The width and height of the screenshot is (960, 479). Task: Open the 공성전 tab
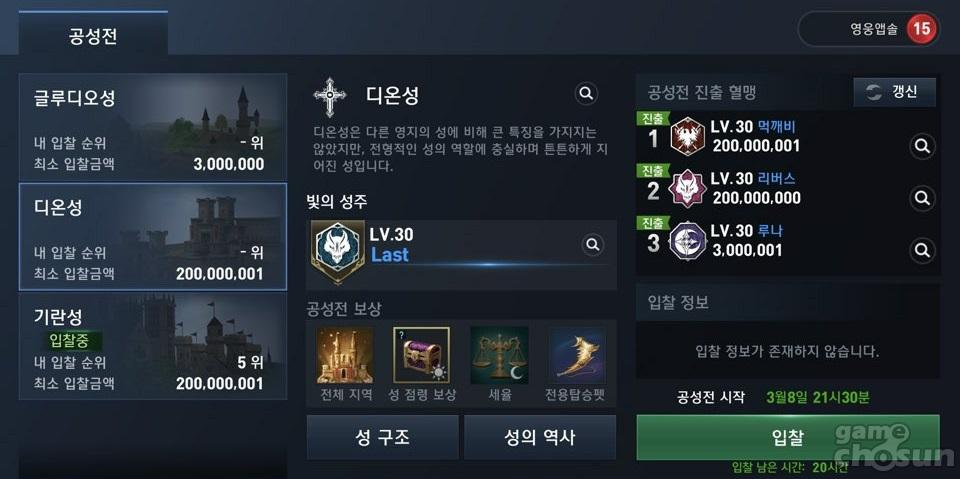(x=93, y=34)
